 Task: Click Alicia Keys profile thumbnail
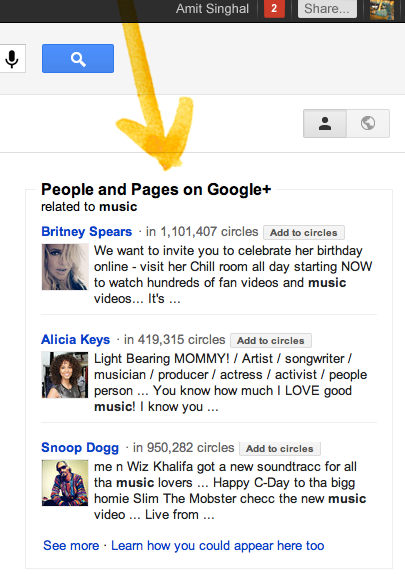[x=65, y=375]
